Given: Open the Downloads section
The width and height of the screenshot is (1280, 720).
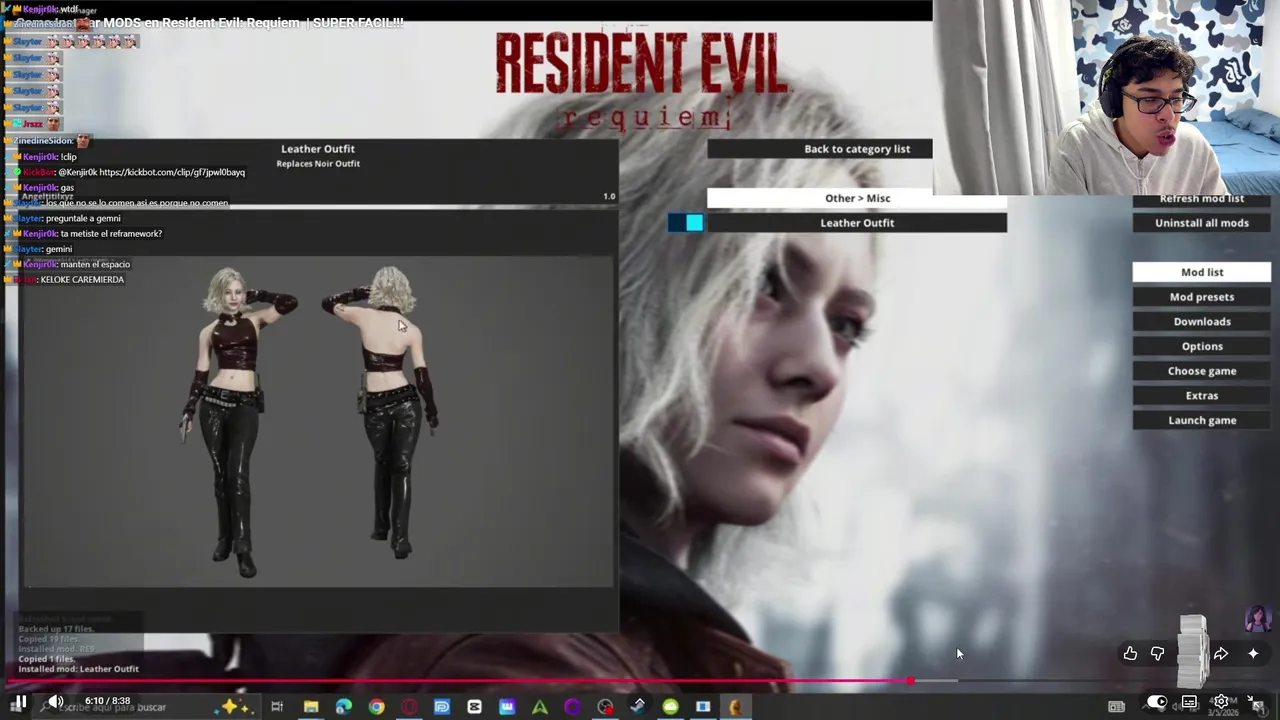Looking at the screenshot, I should point(1202,322).
